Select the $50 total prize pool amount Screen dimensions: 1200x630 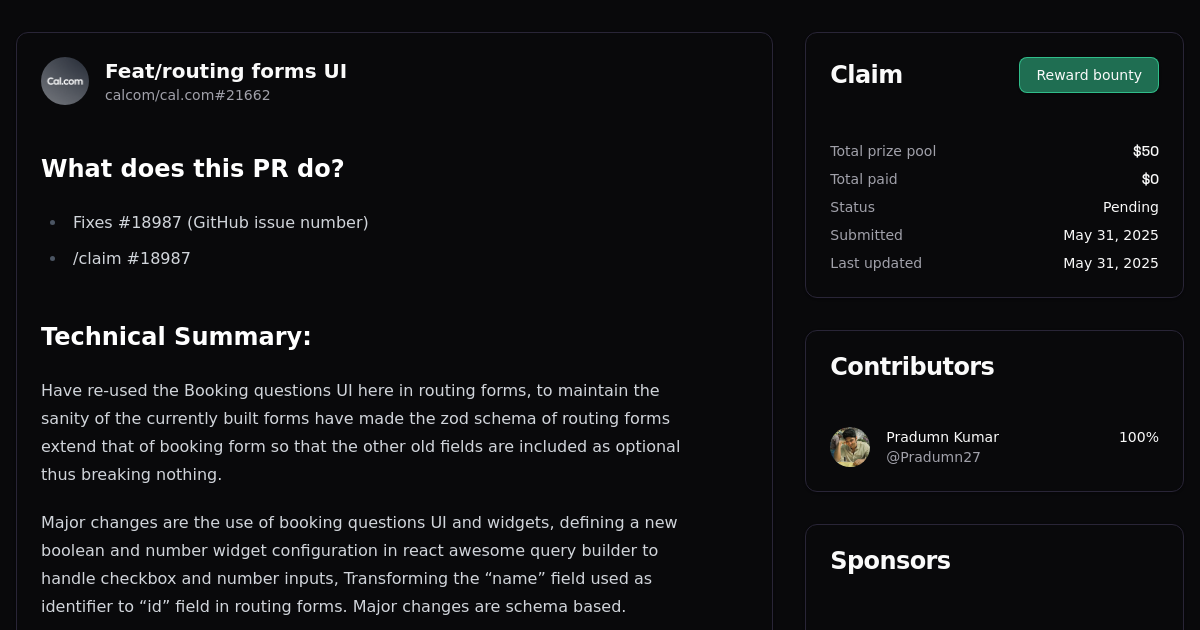click(x=1145, y=150)
